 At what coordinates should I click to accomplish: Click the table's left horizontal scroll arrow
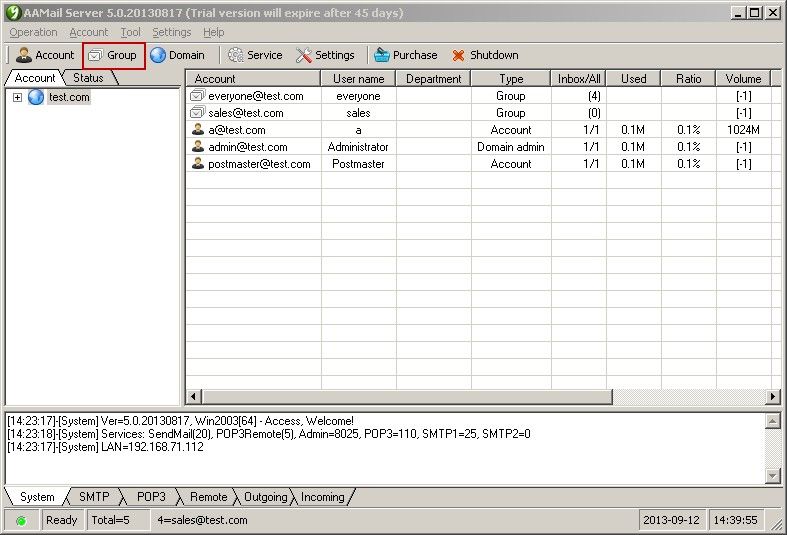(x=194, y=396)
